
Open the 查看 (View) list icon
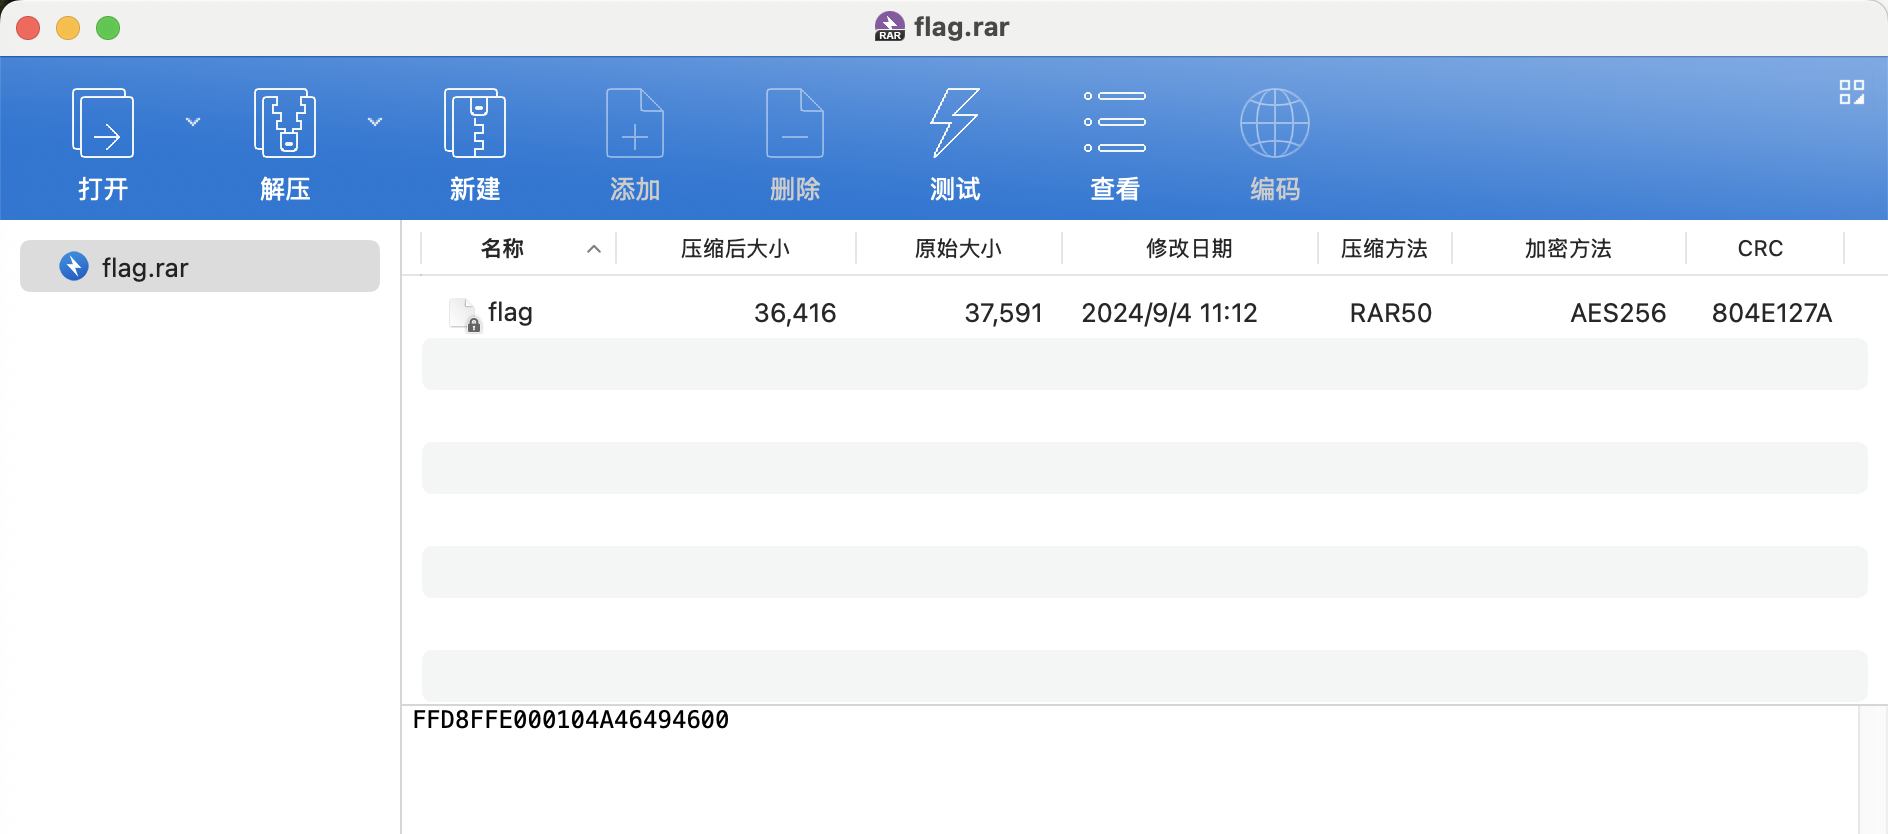point(1115,122)
